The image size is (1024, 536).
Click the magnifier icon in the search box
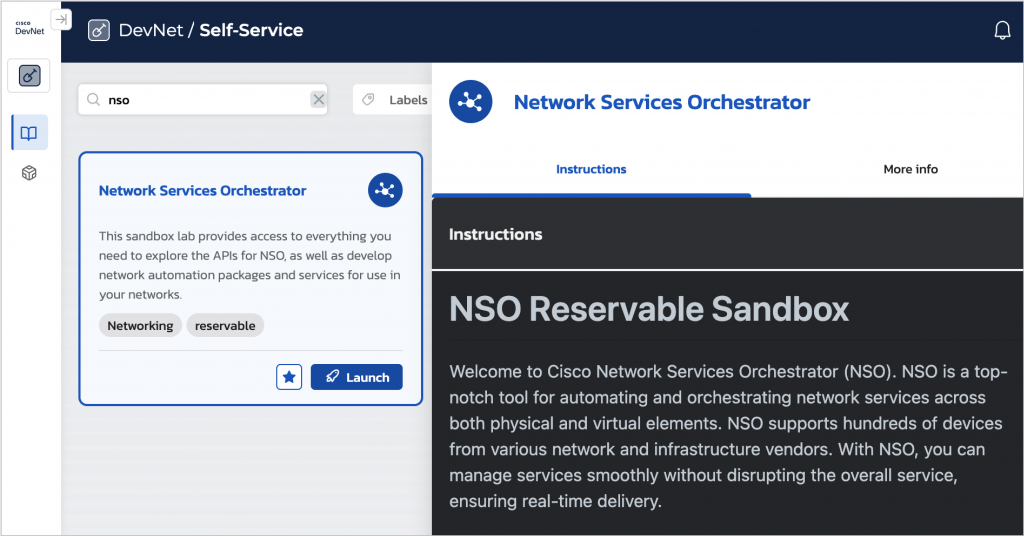pyautogui.click(x=94, y=100)
